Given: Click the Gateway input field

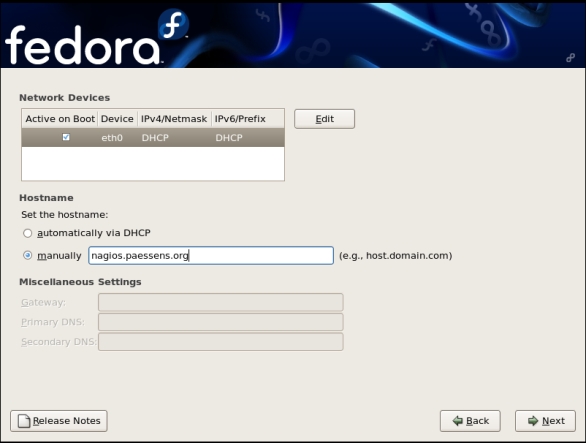Looking at the screenshot, I should point(220,302).
